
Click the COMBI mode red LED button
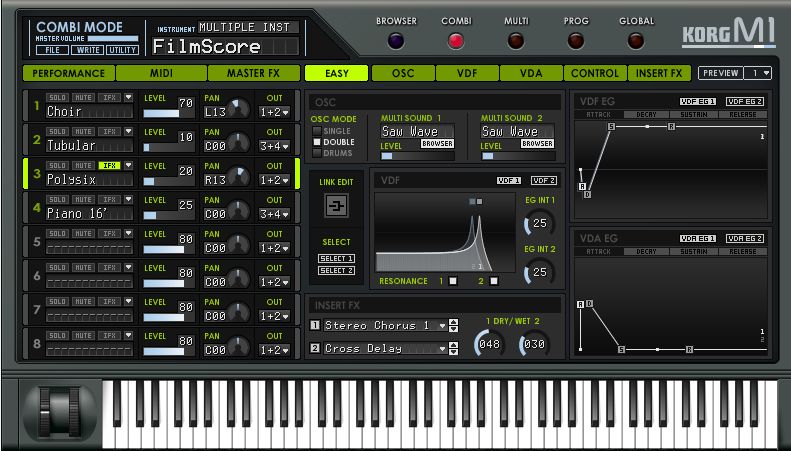click(456, 41)
